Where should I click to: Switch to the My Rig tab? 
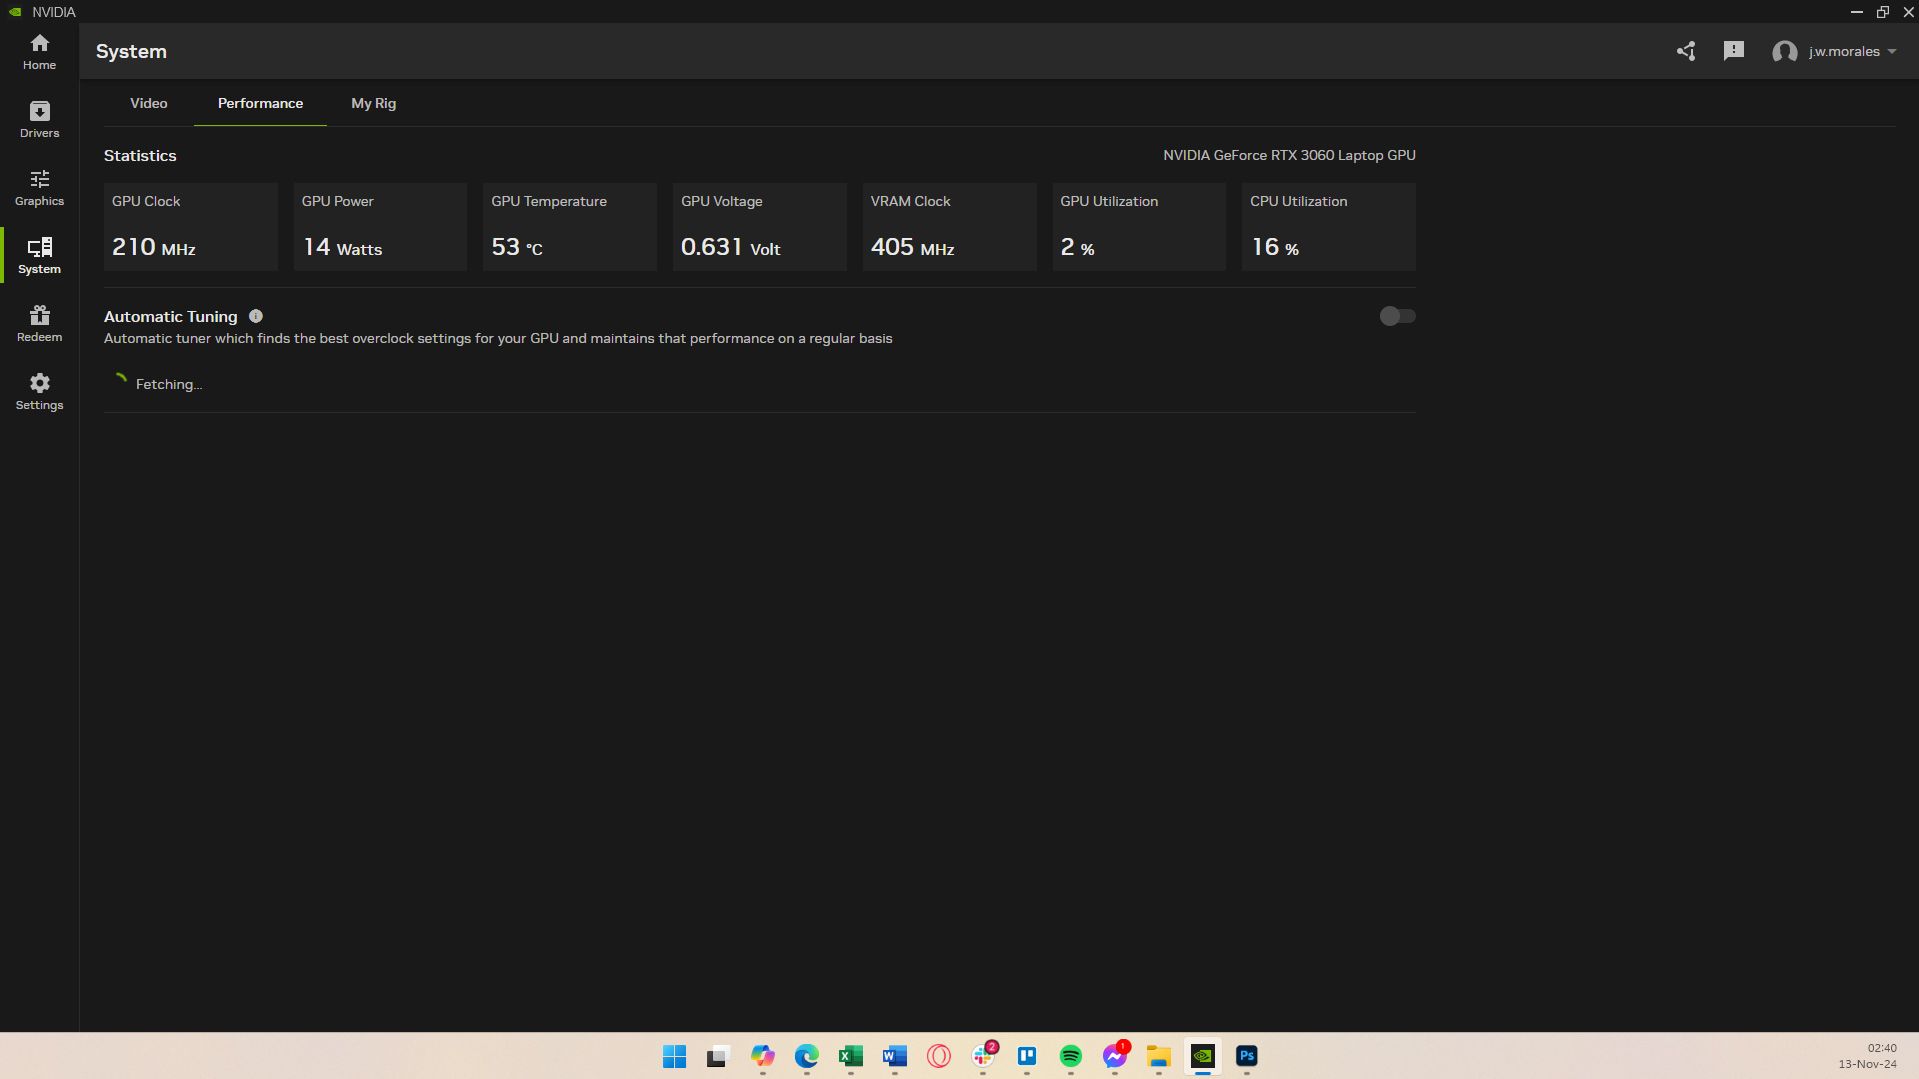point(373,103)
